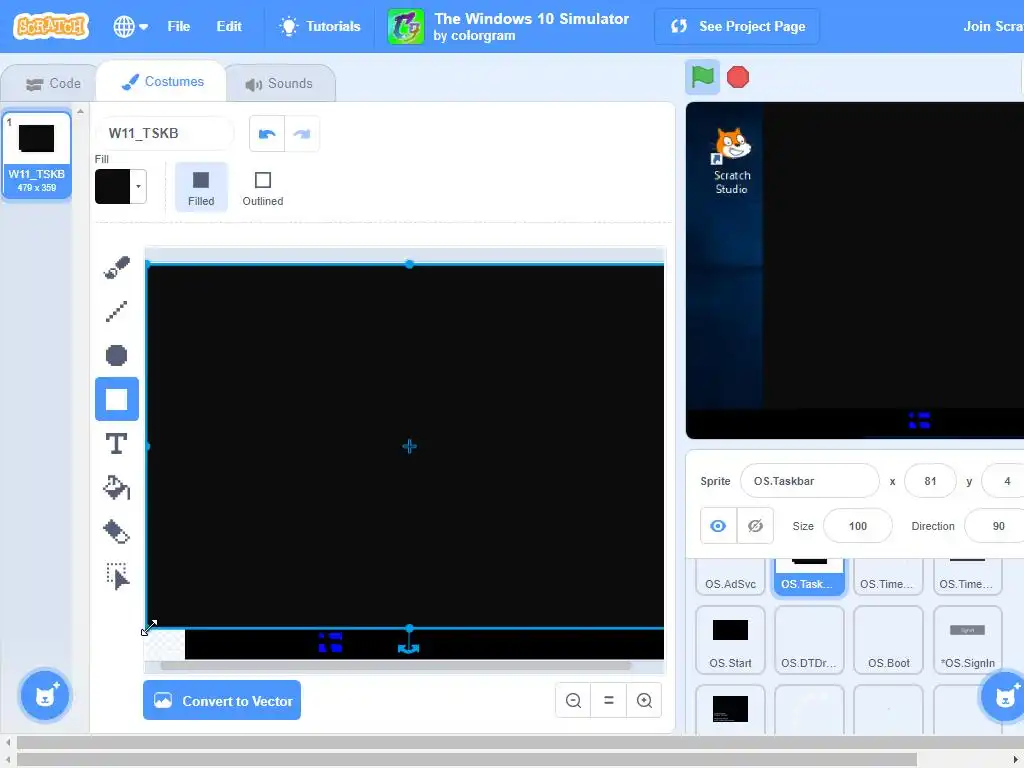This screenshot has height=768, width=1024.
Task: Switch shape mode to Outlined
Action: tap(263, 187)
